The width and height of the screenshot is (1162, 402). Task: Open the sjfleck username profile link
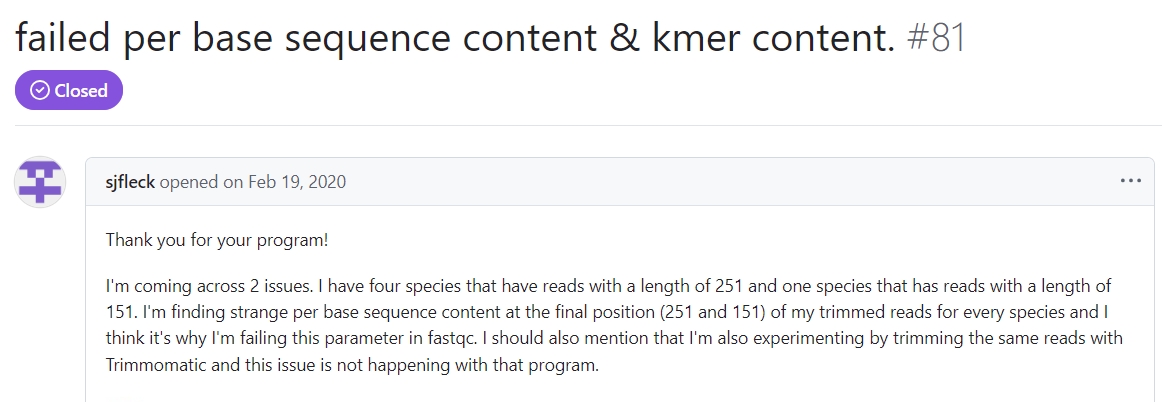pyautogui.click(x=130, y=182)
